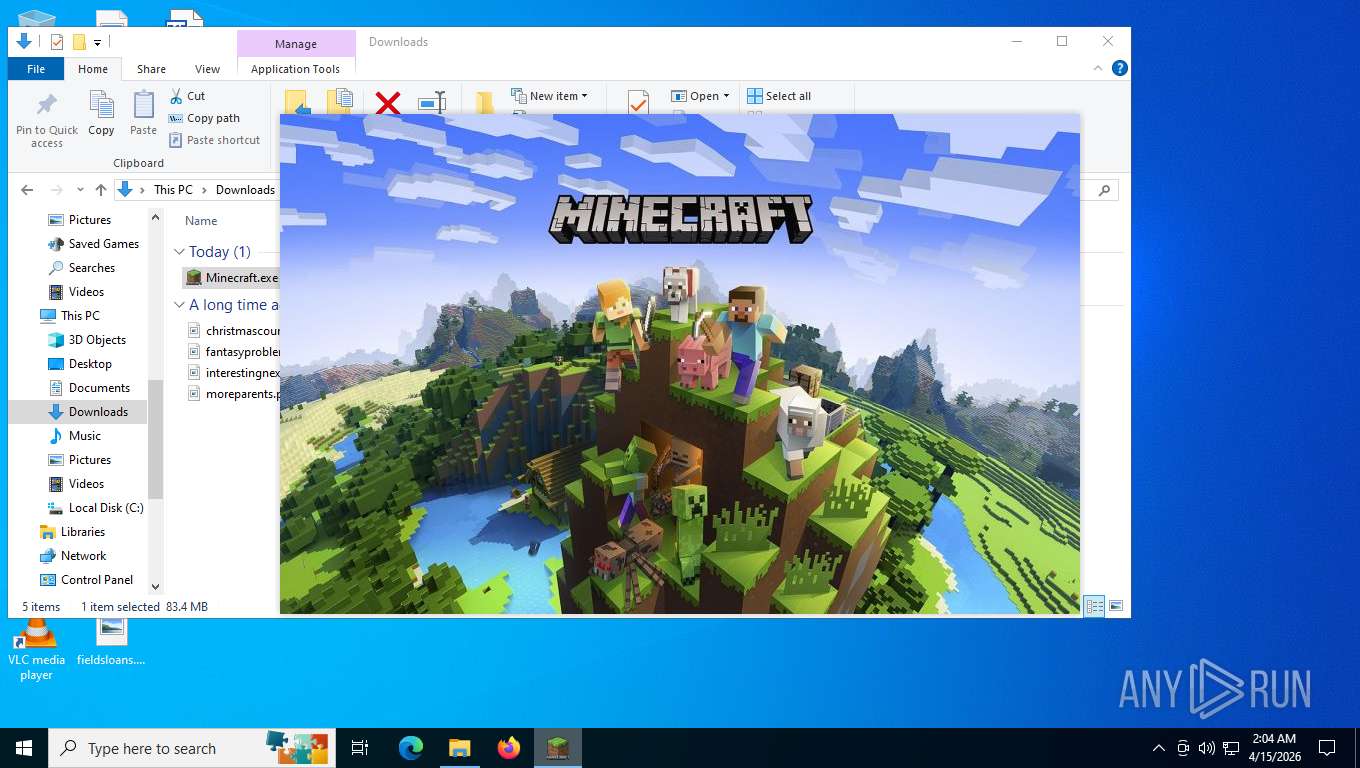Open the Recent locations dropdown arrow

81,190
